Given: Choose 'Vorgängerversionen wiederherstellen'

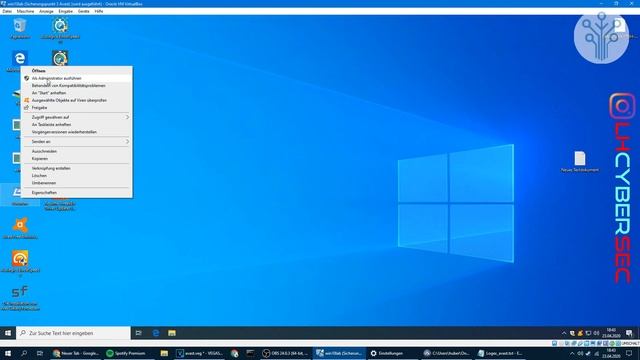Looking at the screenshot, I should (x=77, y=132).
